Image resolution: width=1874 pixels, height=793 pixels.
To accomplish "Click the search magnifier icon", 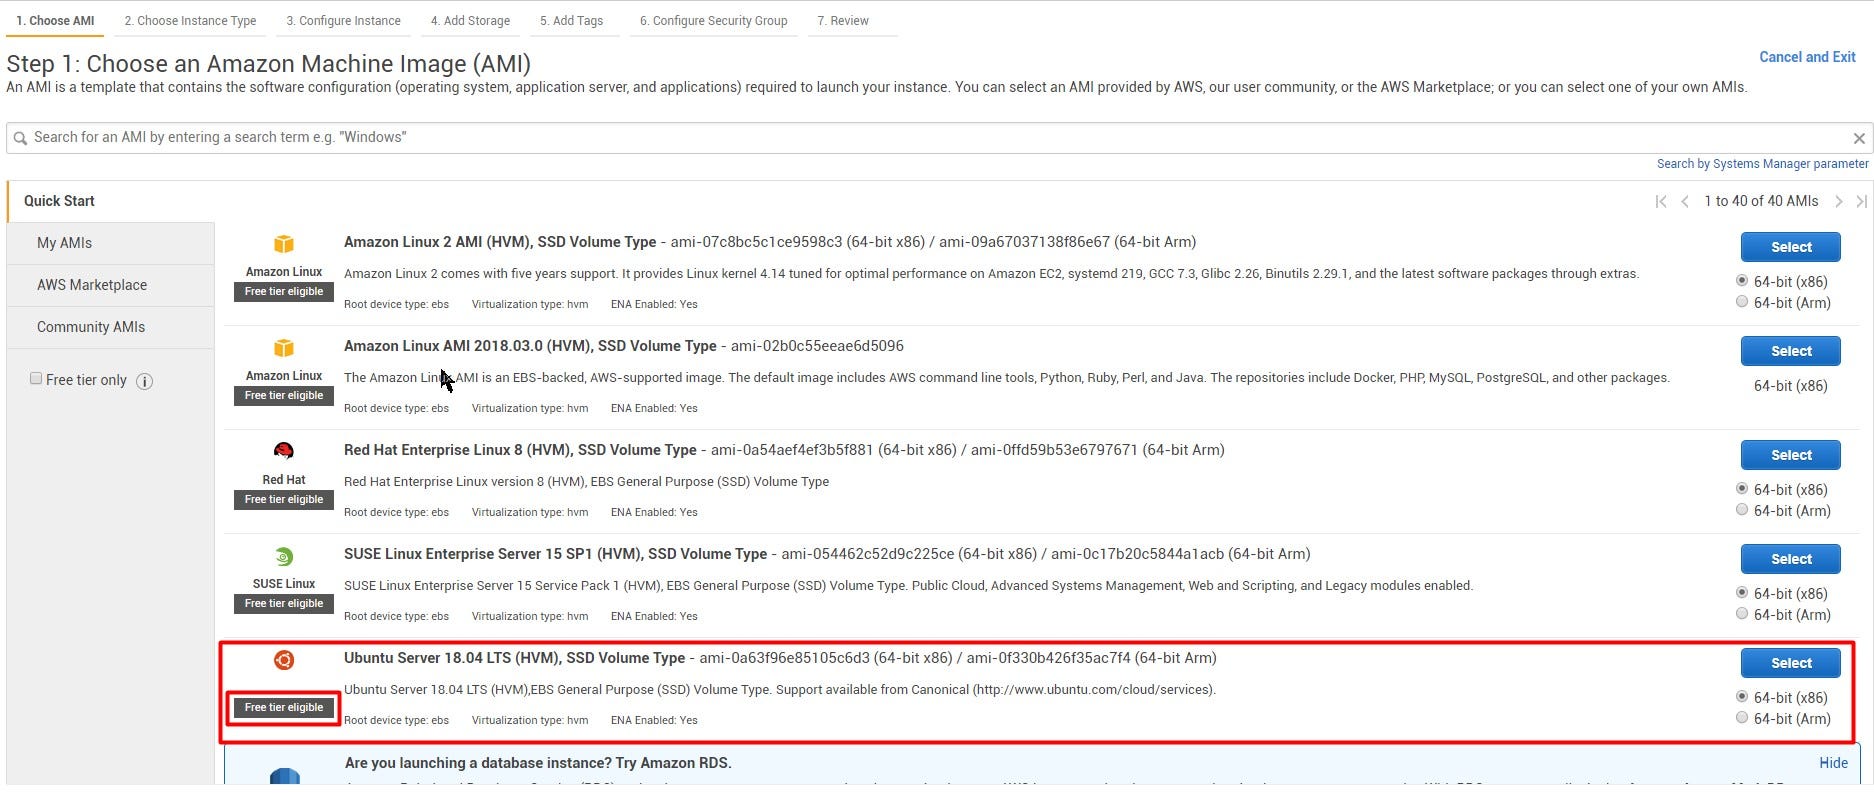I will (20, 138).
